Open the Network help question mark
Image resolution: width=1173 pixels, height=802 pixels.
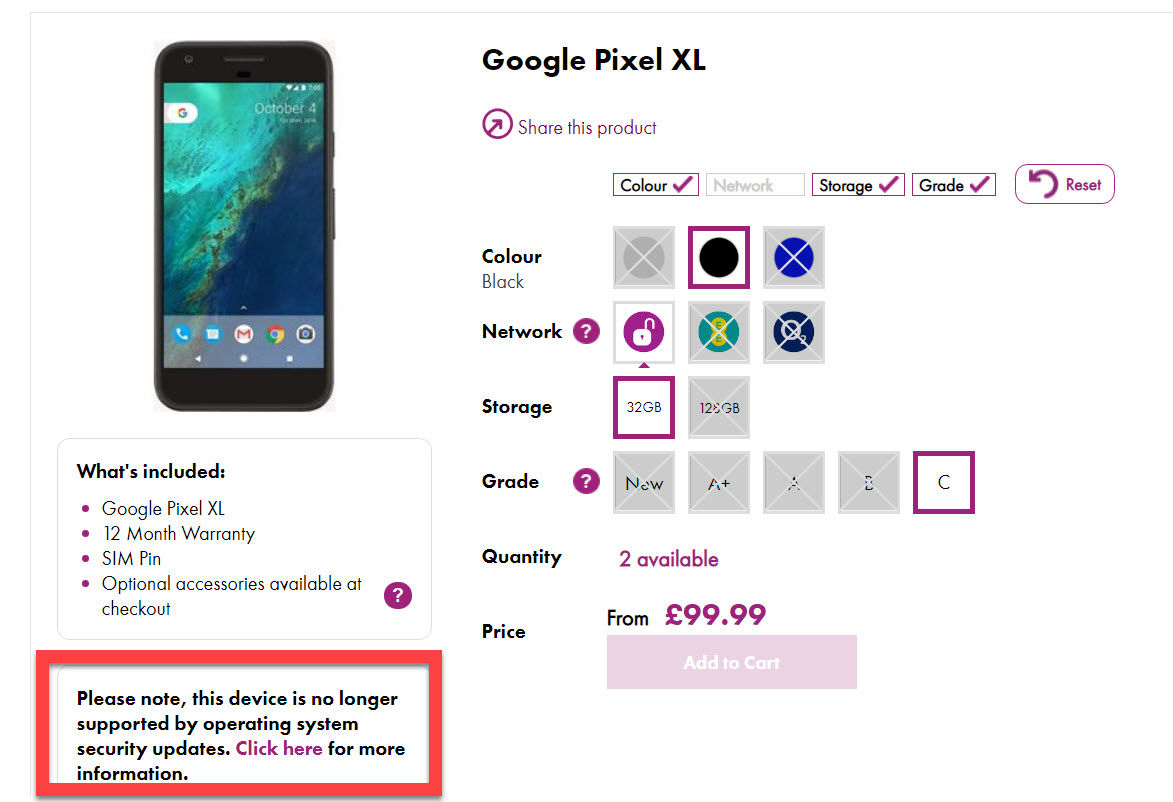(x=586, y=331)
